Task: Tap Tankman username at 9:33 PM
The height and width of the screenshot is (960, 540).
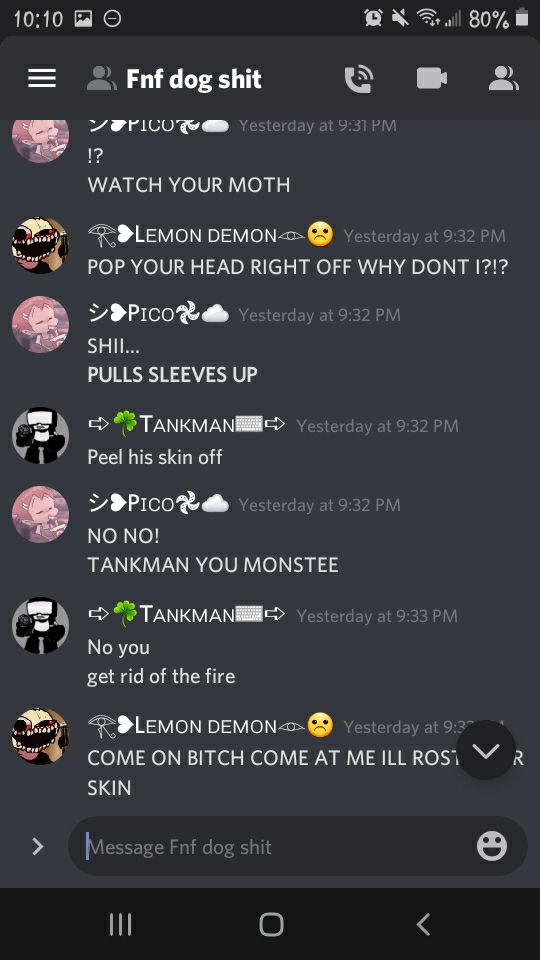Action: click(187, 613)
